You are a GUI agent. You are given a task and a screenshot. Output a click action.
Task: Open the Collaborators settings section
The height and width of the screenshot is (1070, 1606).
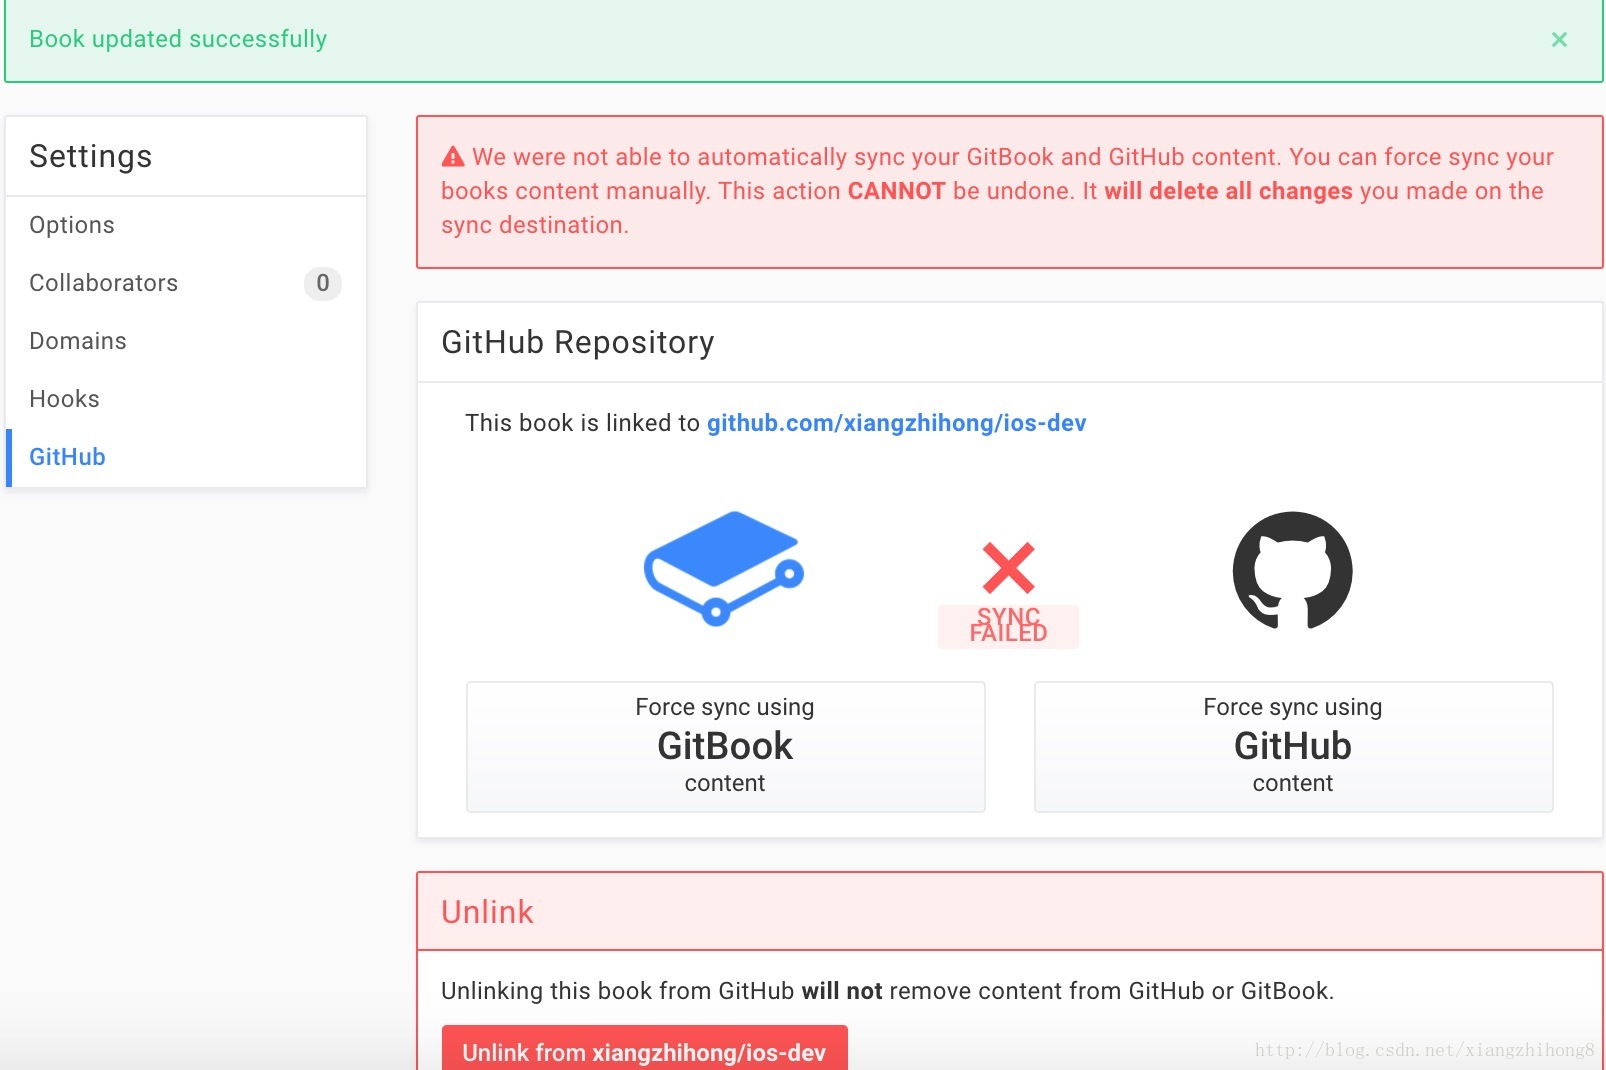(186, 283)
